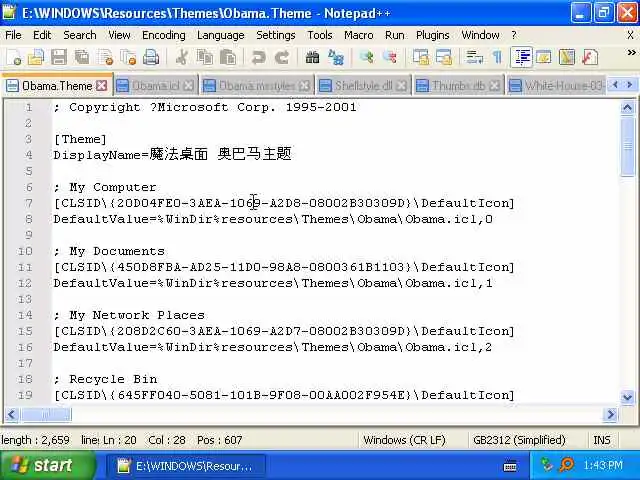
Task: Click vertical scrollbar down arrow
Action: tap(627, 396)
